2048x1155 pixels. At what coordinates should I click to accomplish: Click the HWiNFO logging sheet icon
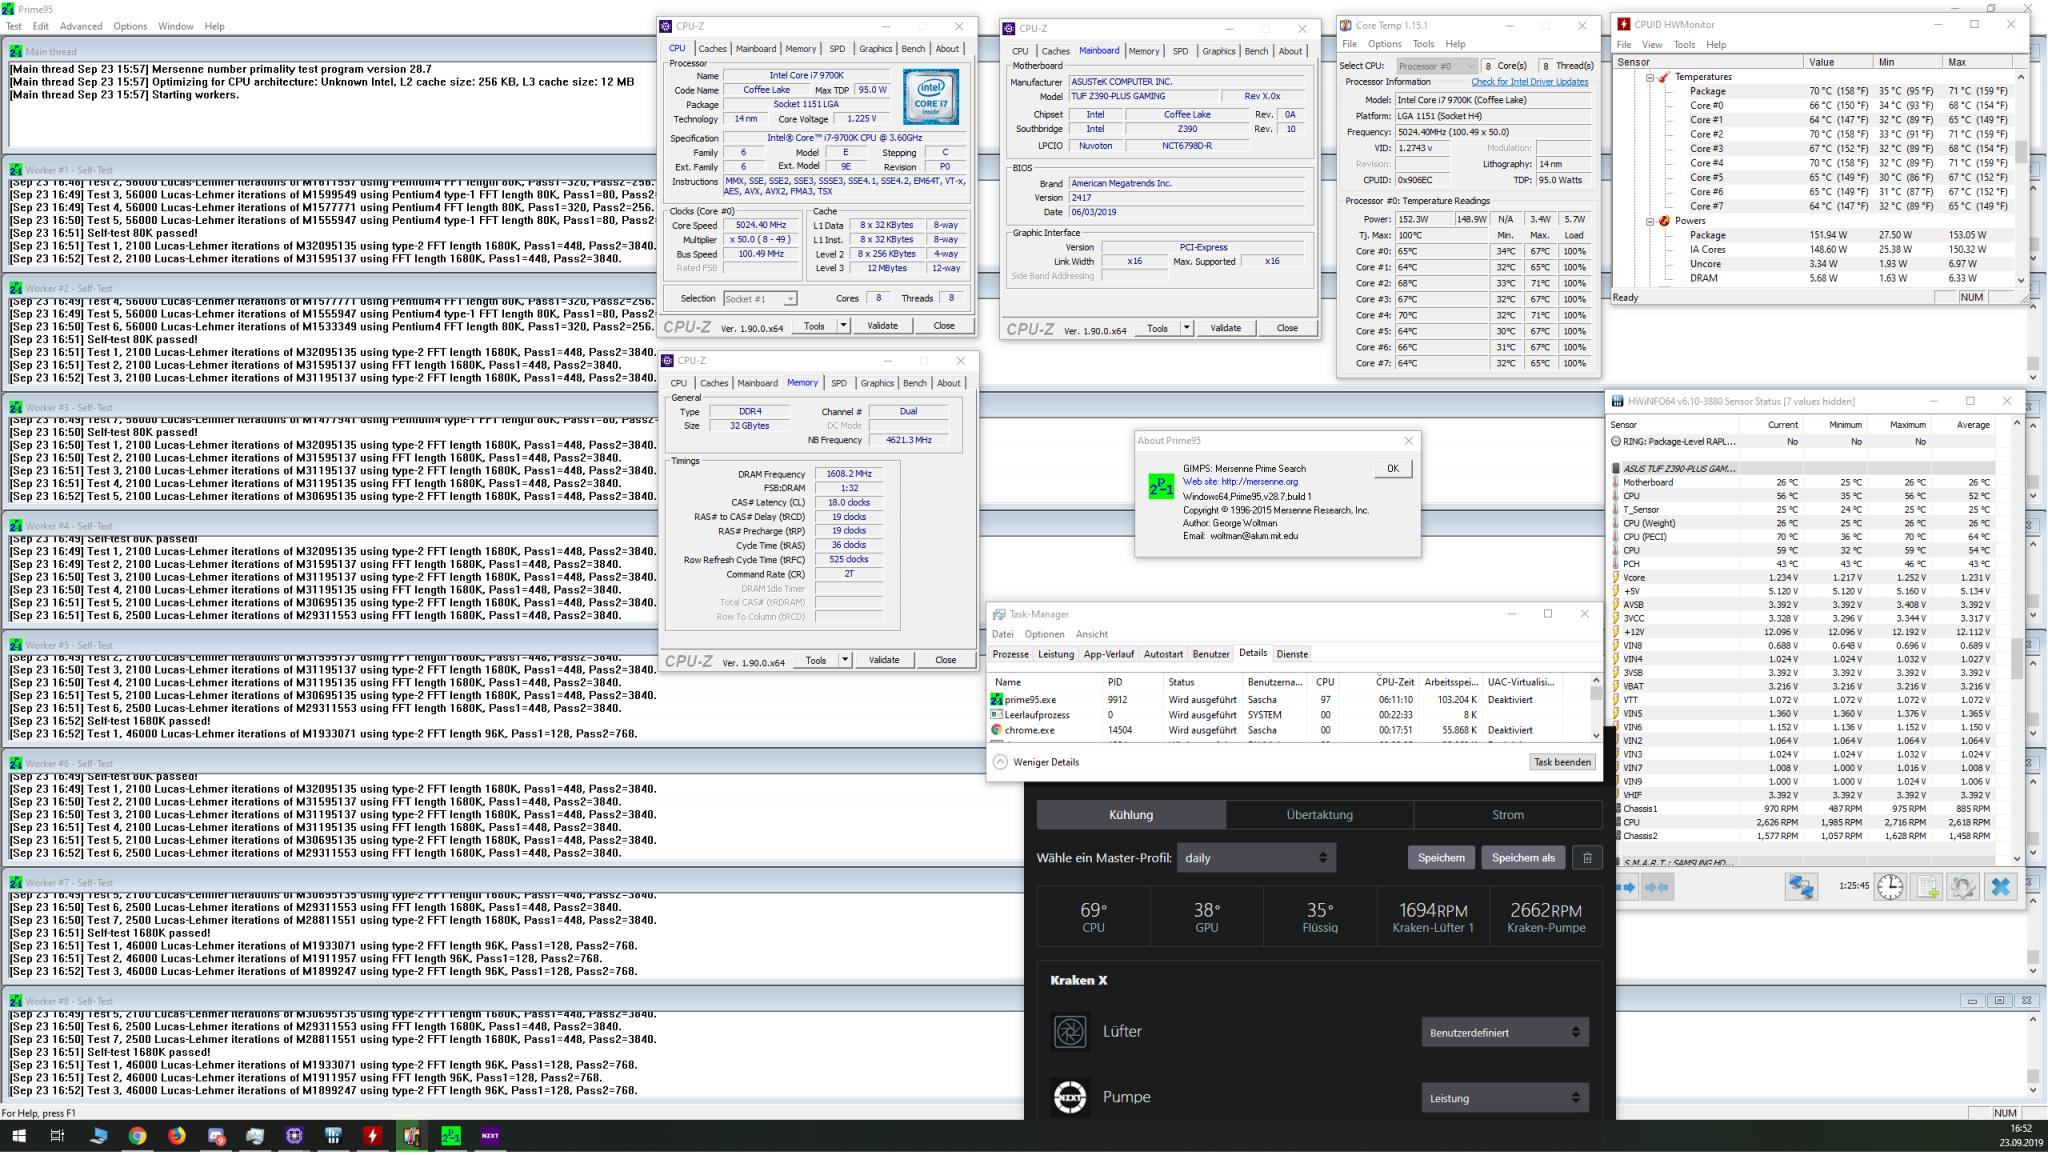point(1927,888)
